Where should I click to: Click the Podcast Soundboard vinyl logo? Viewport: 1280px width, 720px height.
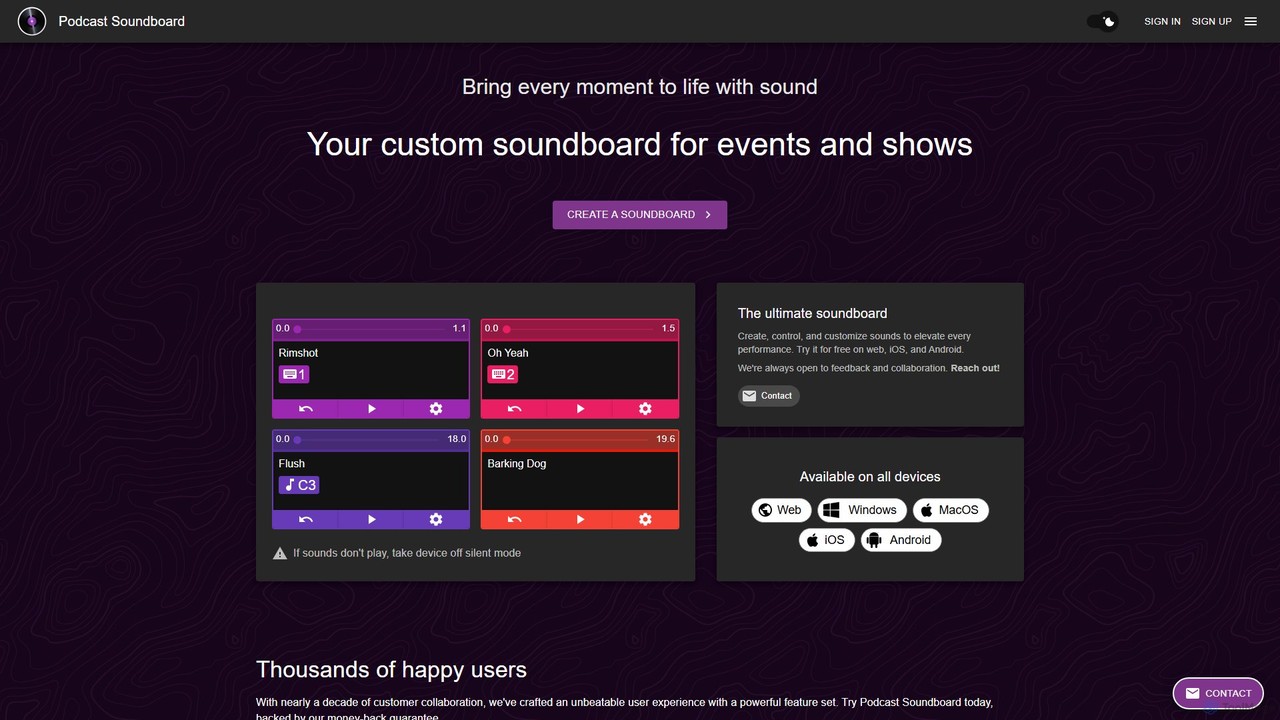pos(32,21)
